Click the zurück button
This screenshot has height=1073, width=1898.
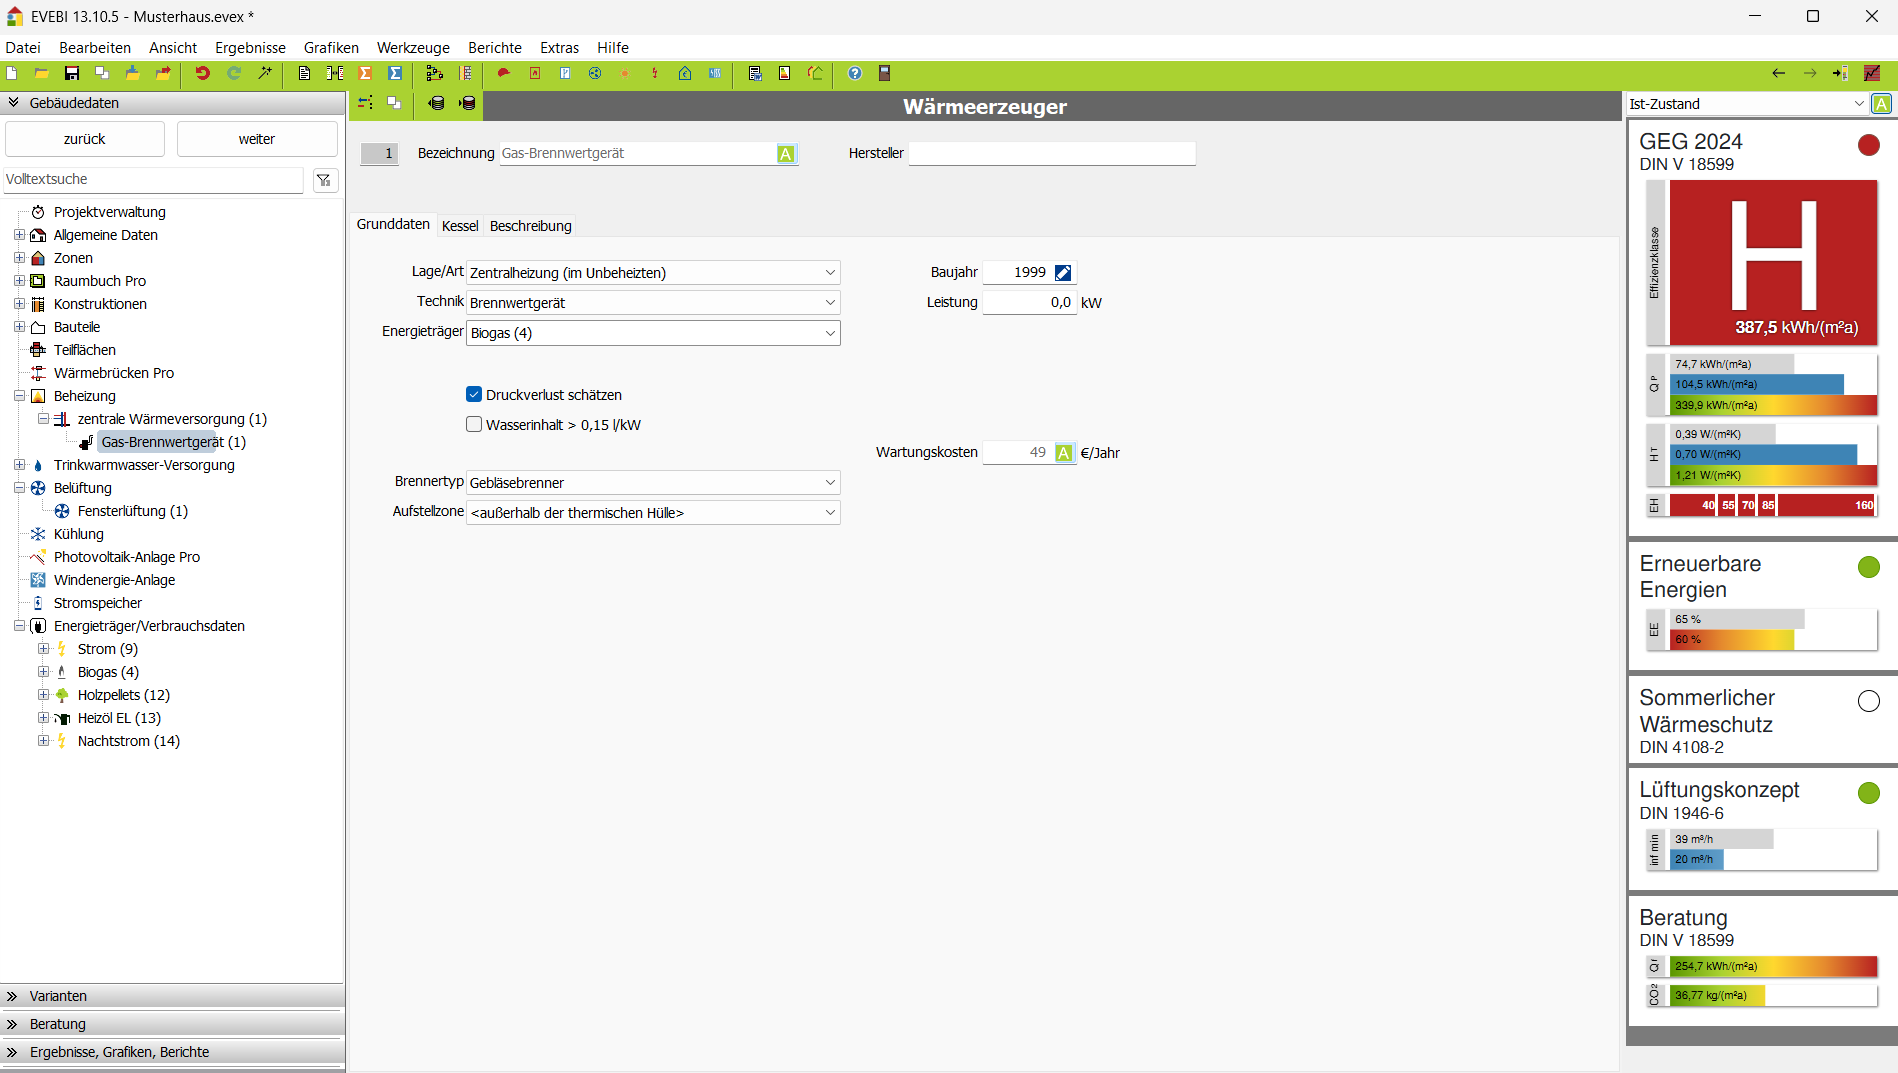(x=85, y=139)
